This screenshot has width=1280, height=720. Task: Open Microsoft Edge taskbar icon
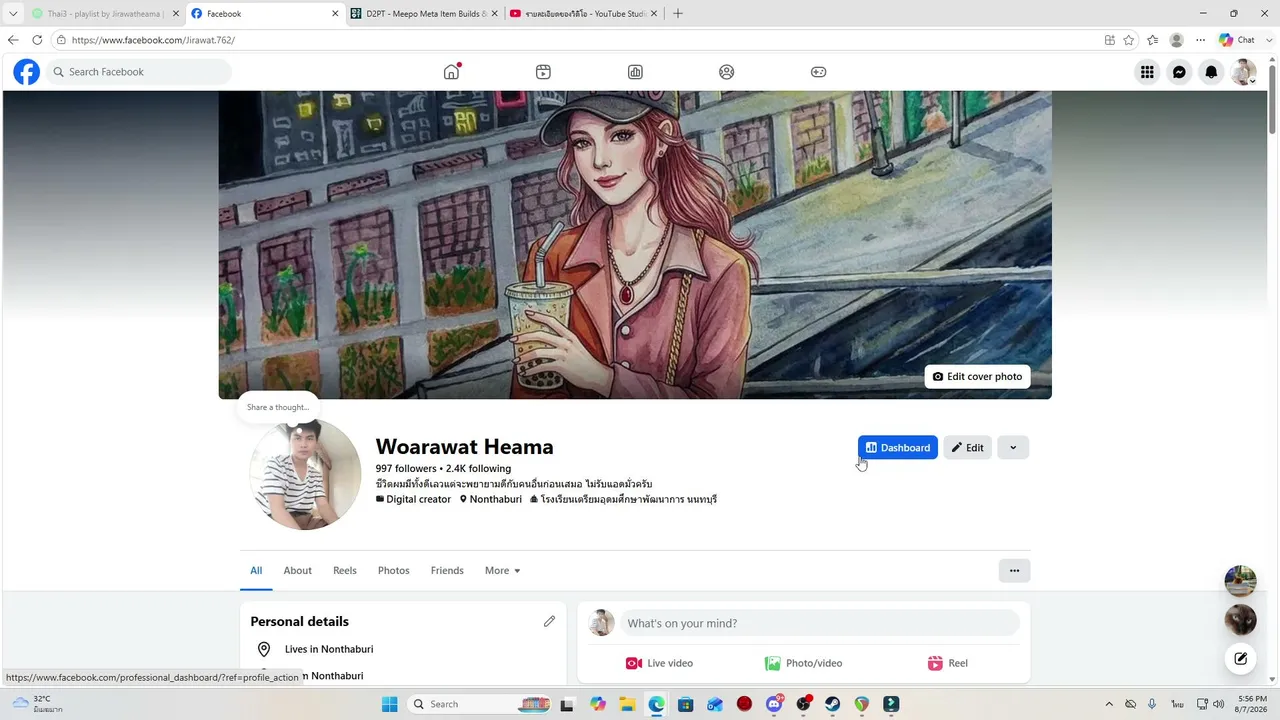point(656,704)
